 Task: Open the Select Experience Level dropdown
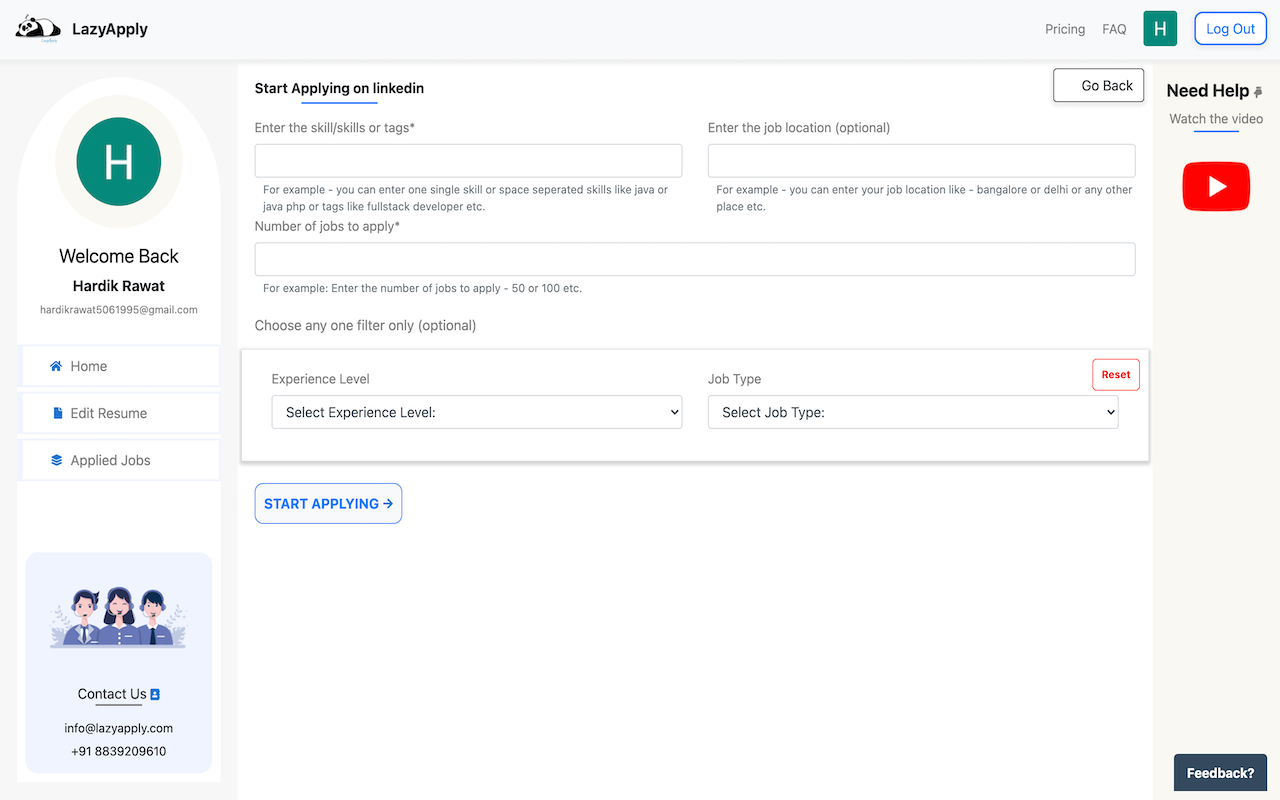(476, 412)
